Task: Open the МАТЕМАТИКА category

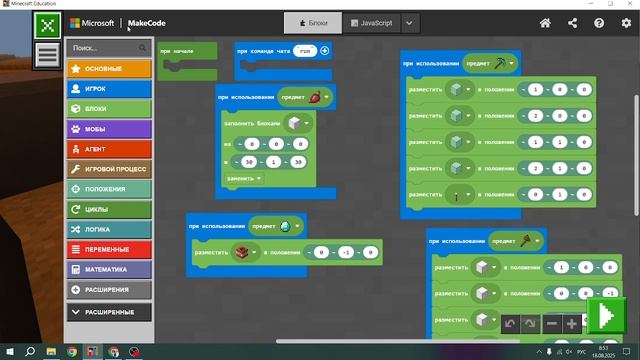Action: (109, 269)
